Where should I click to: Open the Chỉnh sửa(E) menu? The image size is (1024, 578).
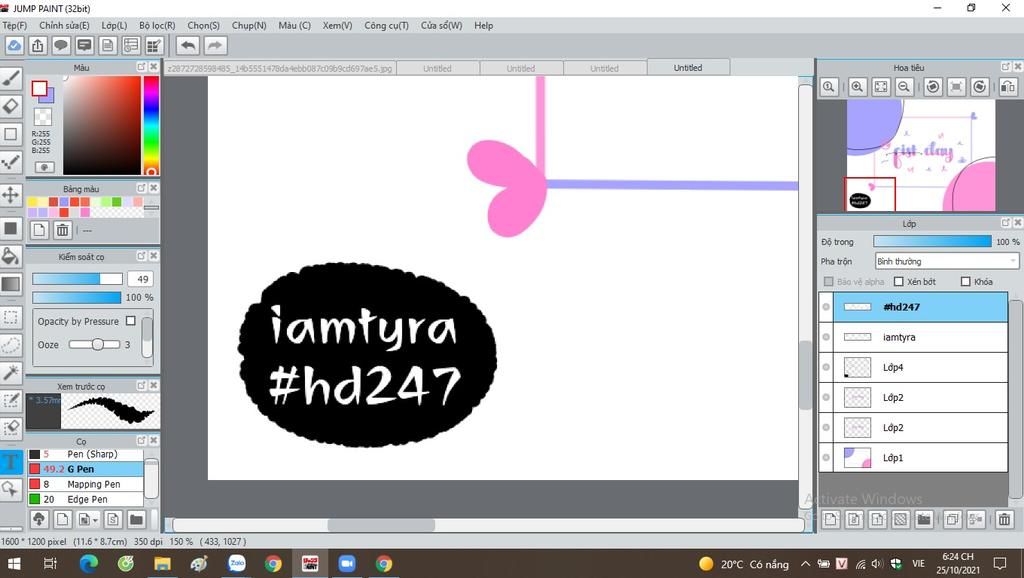point(64,25)
